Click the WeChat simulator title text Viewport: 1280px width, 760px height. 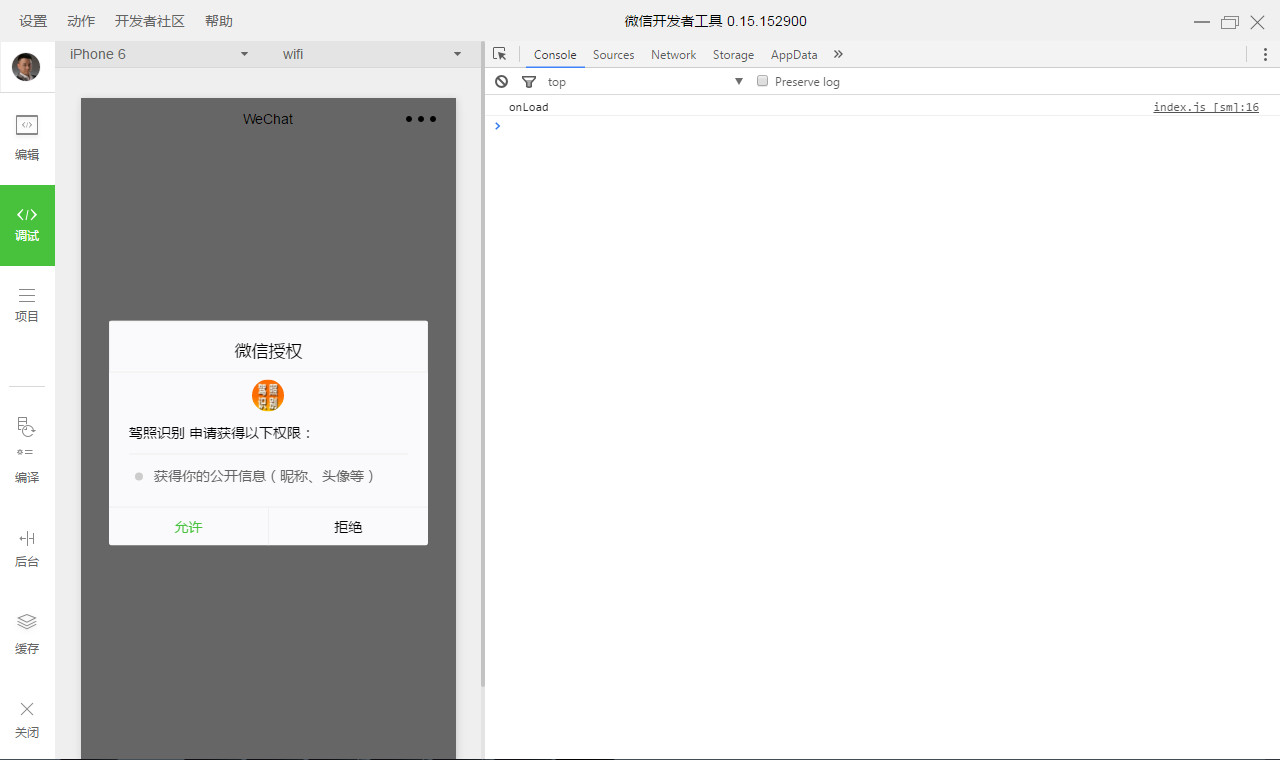coord(268,119)
